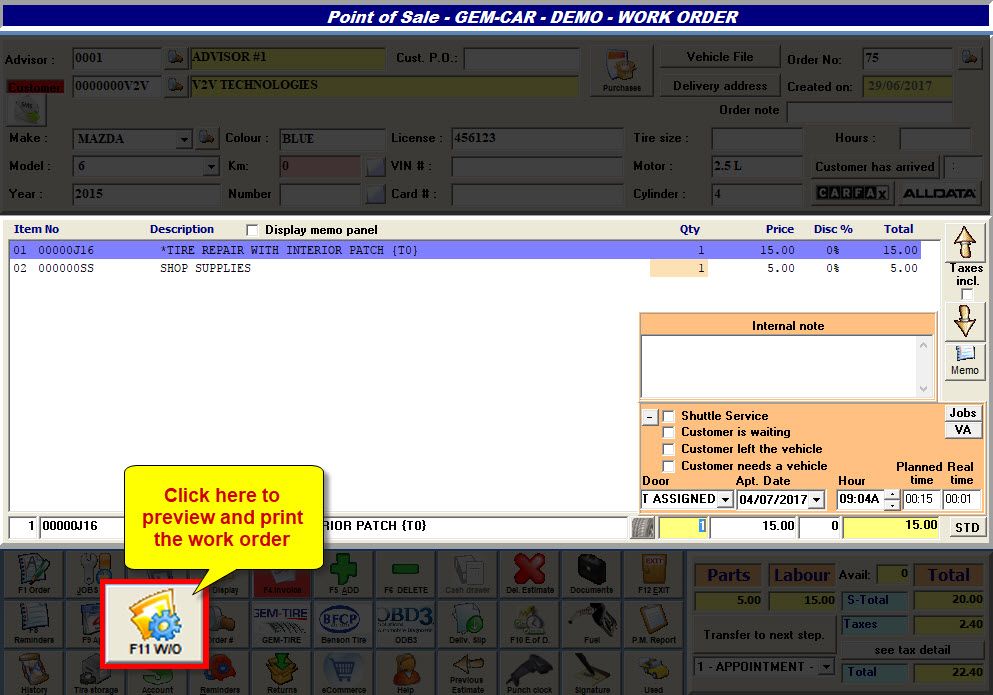The width and height of the screenshot is (993, 695).
Task: Click the tire icon on the item entry line
Action: pyautogui.click(x=642, y=527)
